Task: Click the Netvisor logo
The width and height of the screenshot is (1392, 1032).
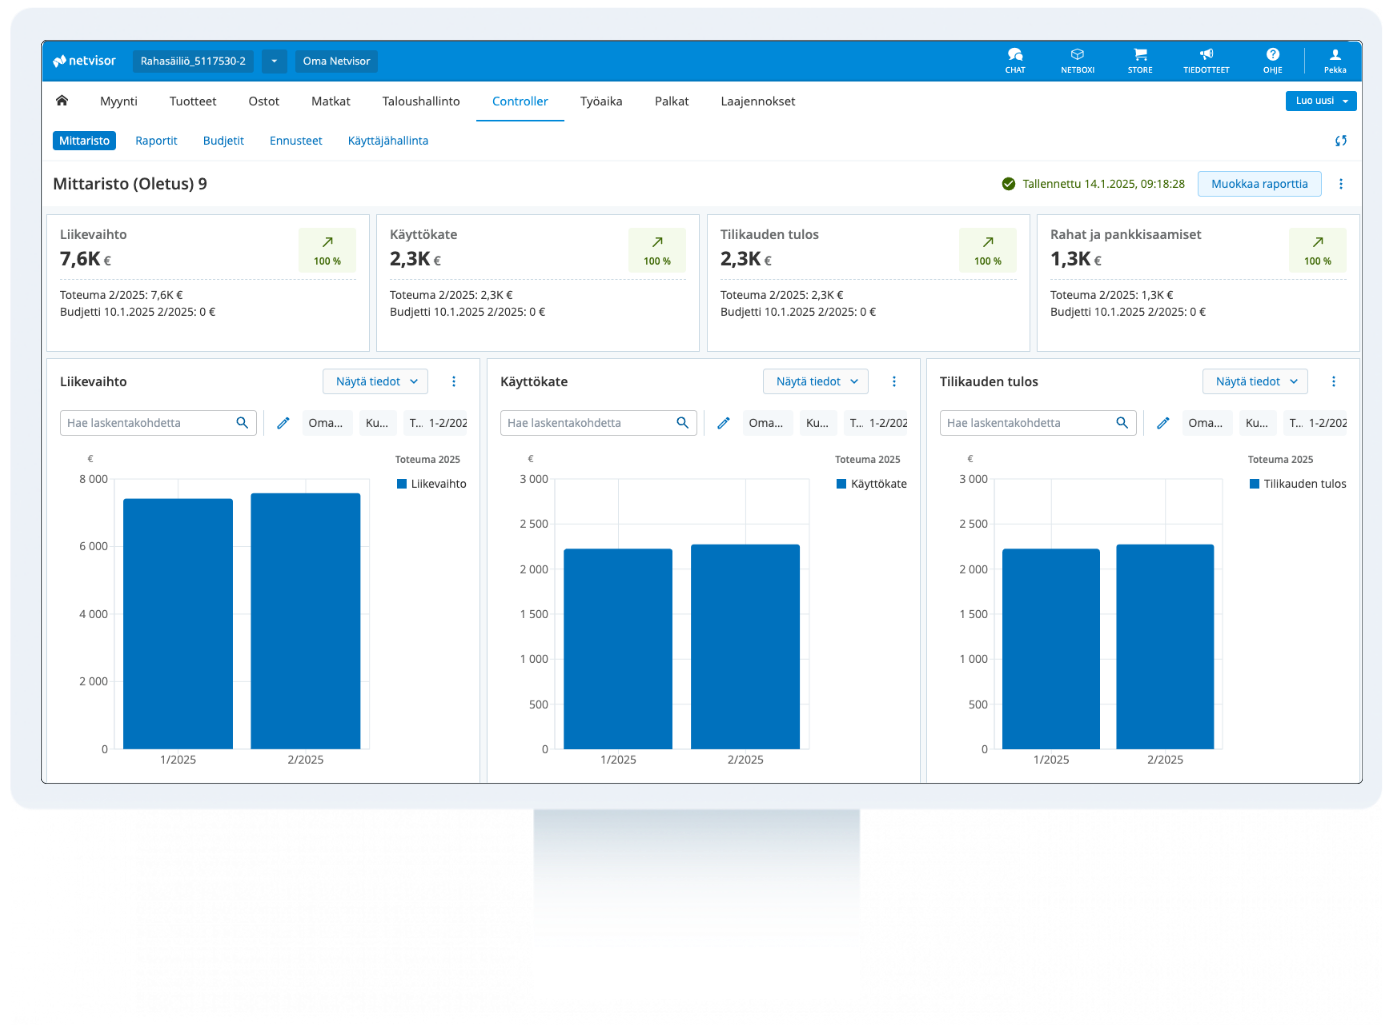Action: [85, 61]
